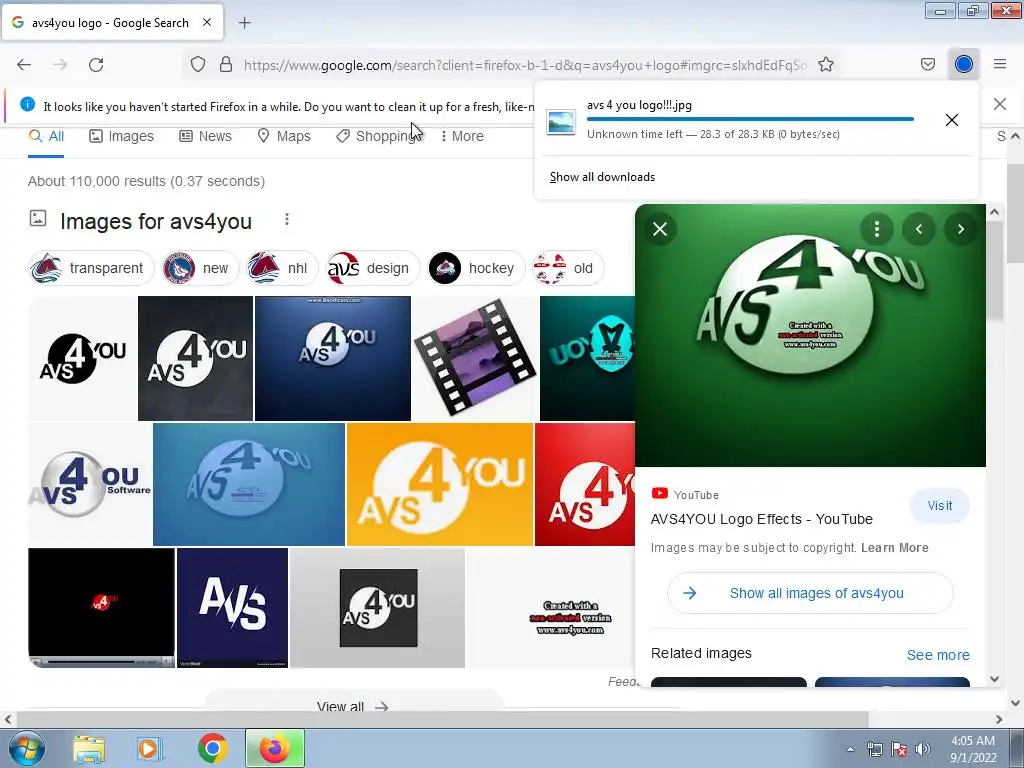Open the tracking protection shield icon
The height and width of the screenshot is (768, 1024).
[198, 65]
